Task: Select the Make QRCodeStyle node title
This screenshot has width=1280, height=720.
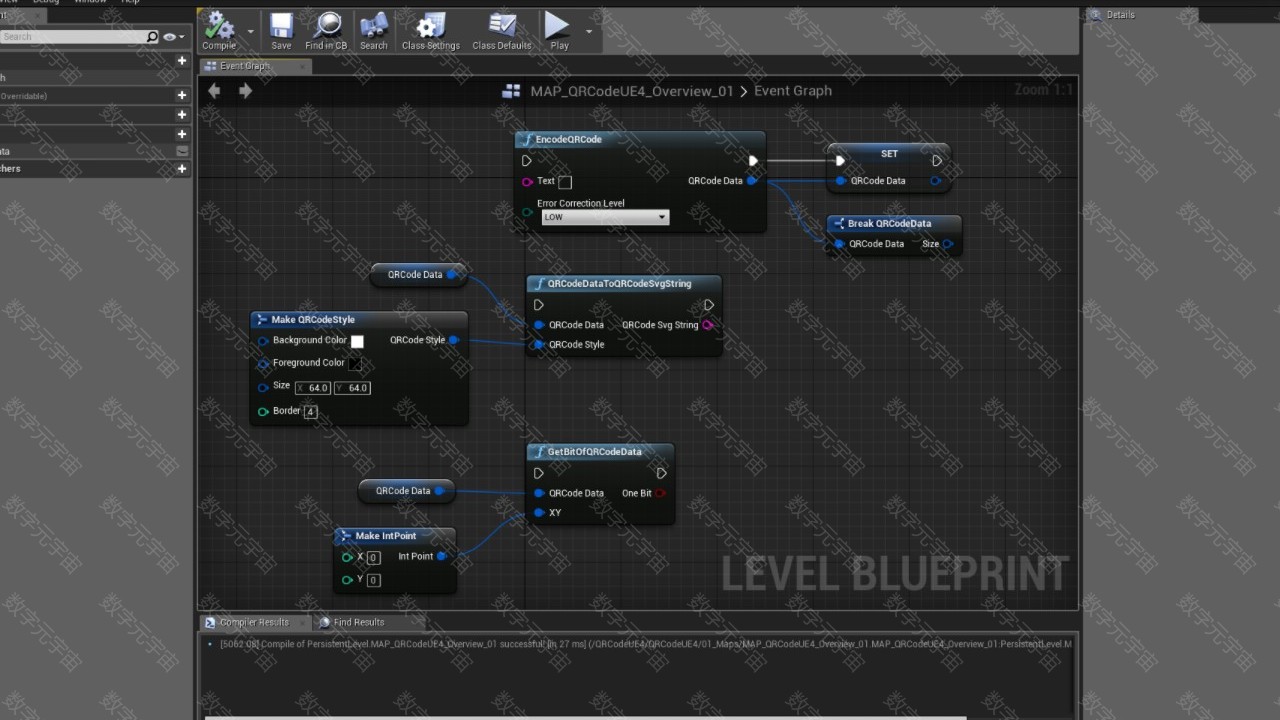Action: point(313,320)
